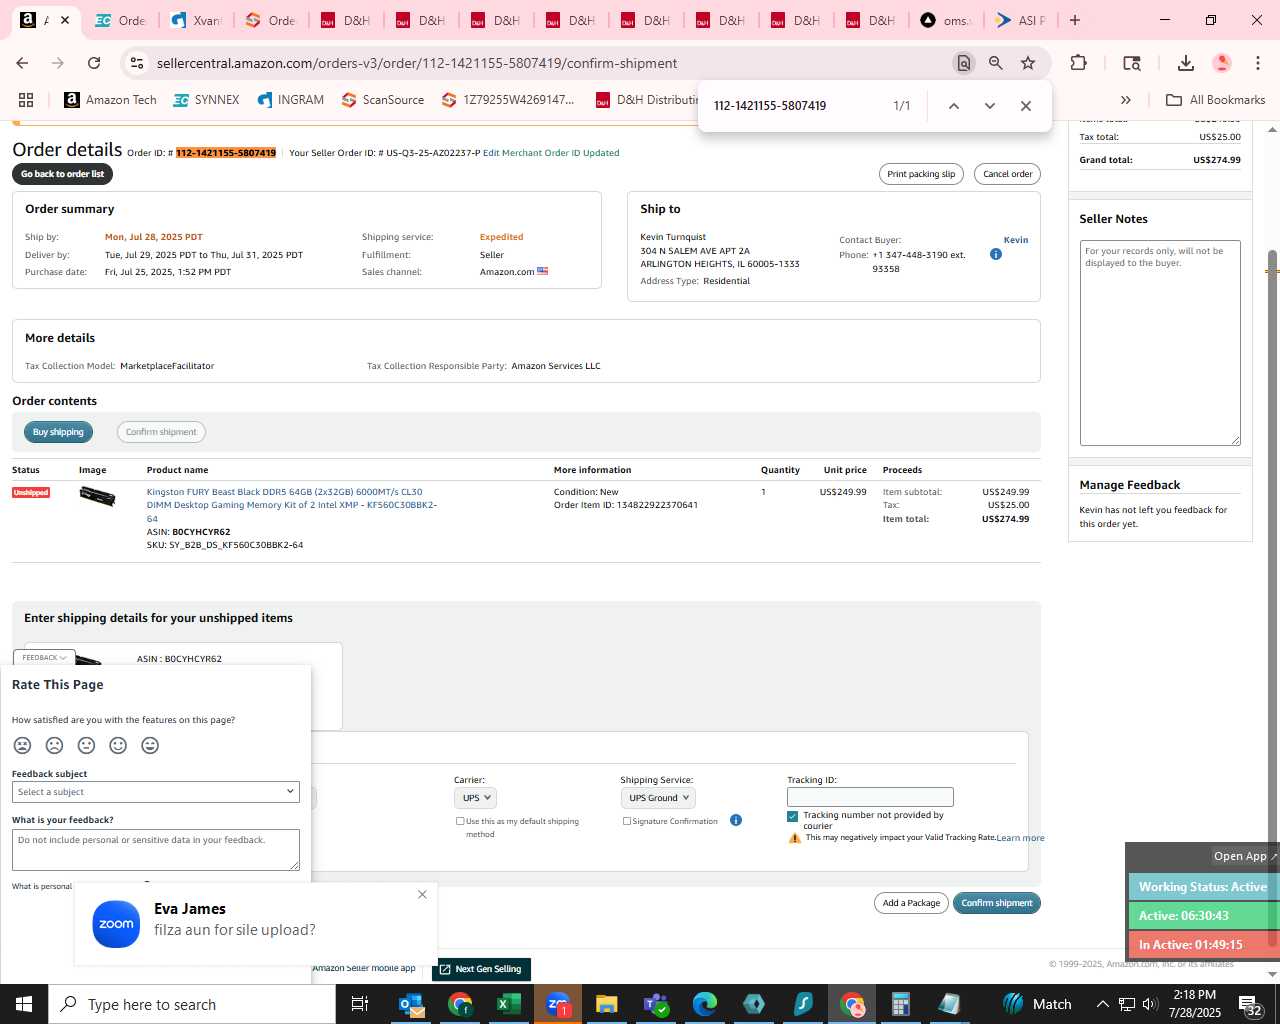1280x1024 pixels.
Task: Show the hidden bookmarks overflow chevron
Action: 1126,100
